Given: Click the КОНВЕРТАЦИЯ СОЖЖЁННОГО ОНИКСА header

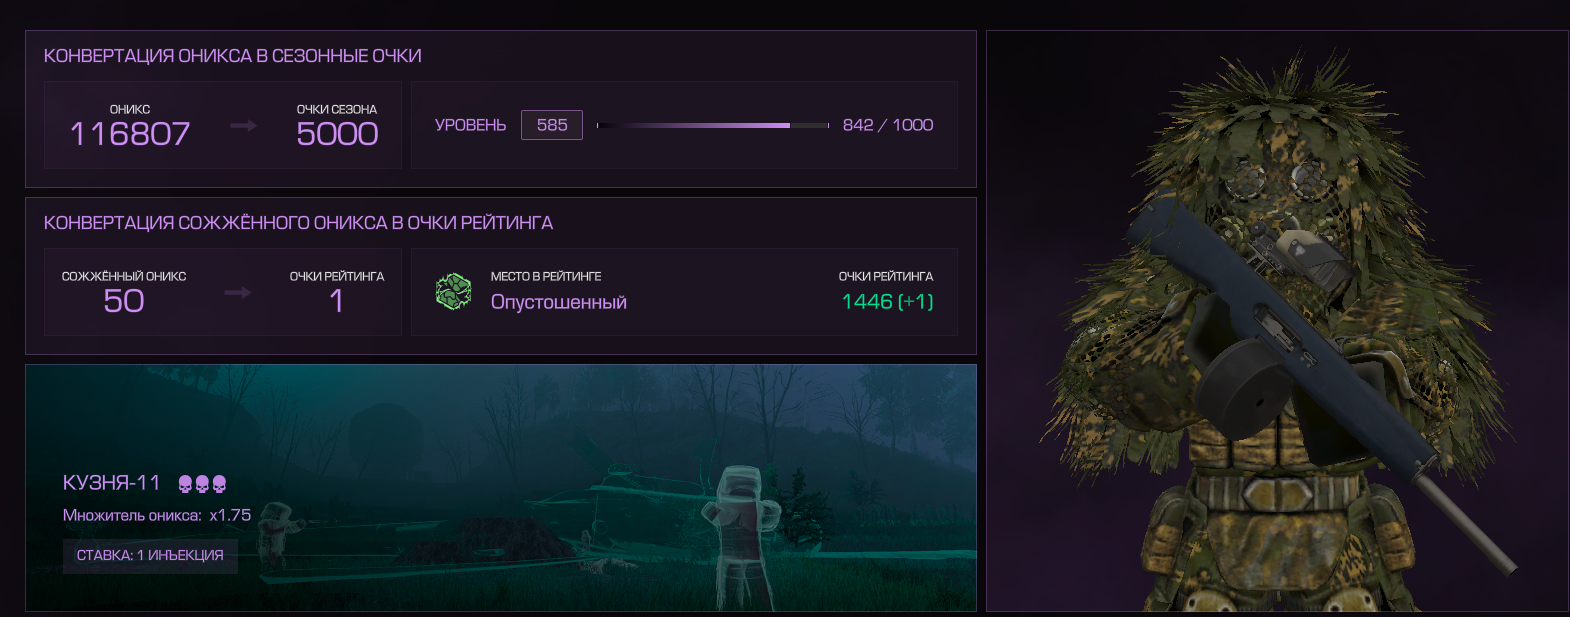Looking at the screenshot, I should (x=298, y=223).
